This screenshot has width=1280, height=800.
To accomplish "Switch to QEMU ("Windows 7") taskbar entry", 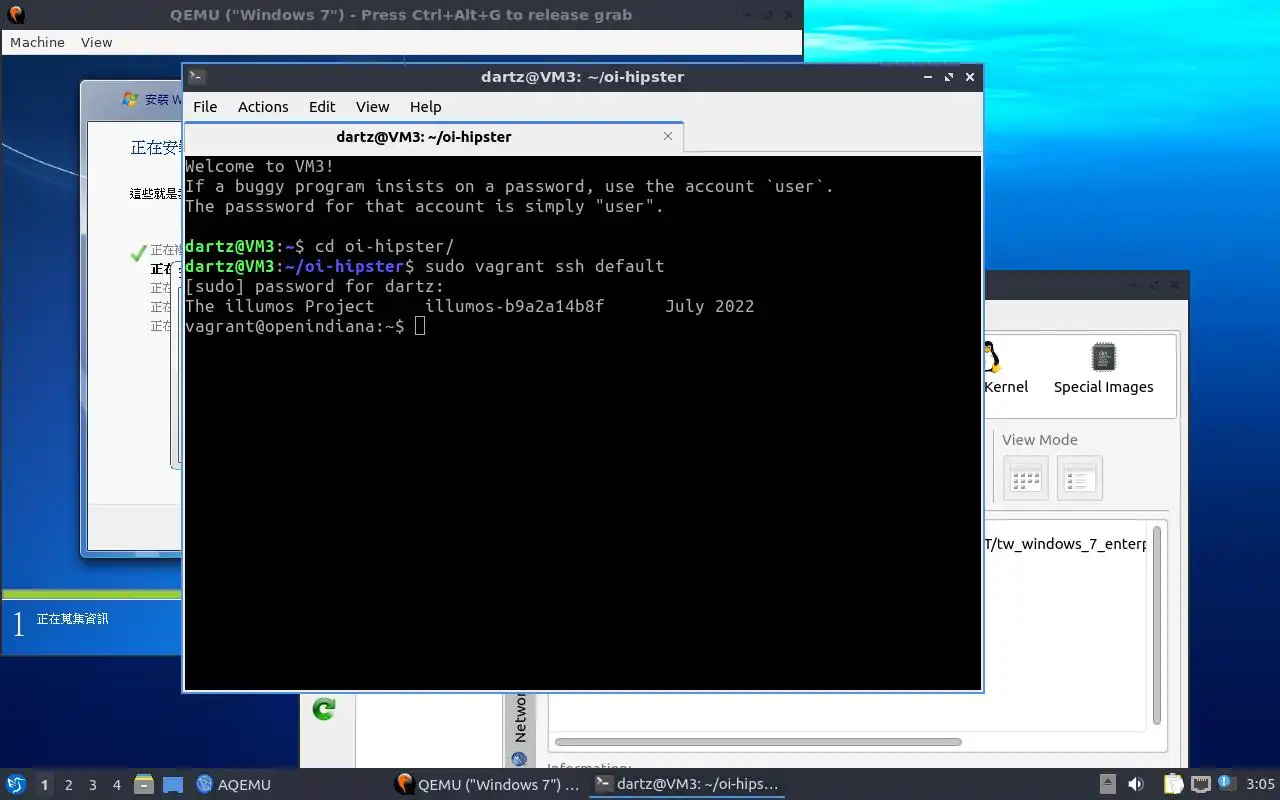I will [x=488, y=784].
